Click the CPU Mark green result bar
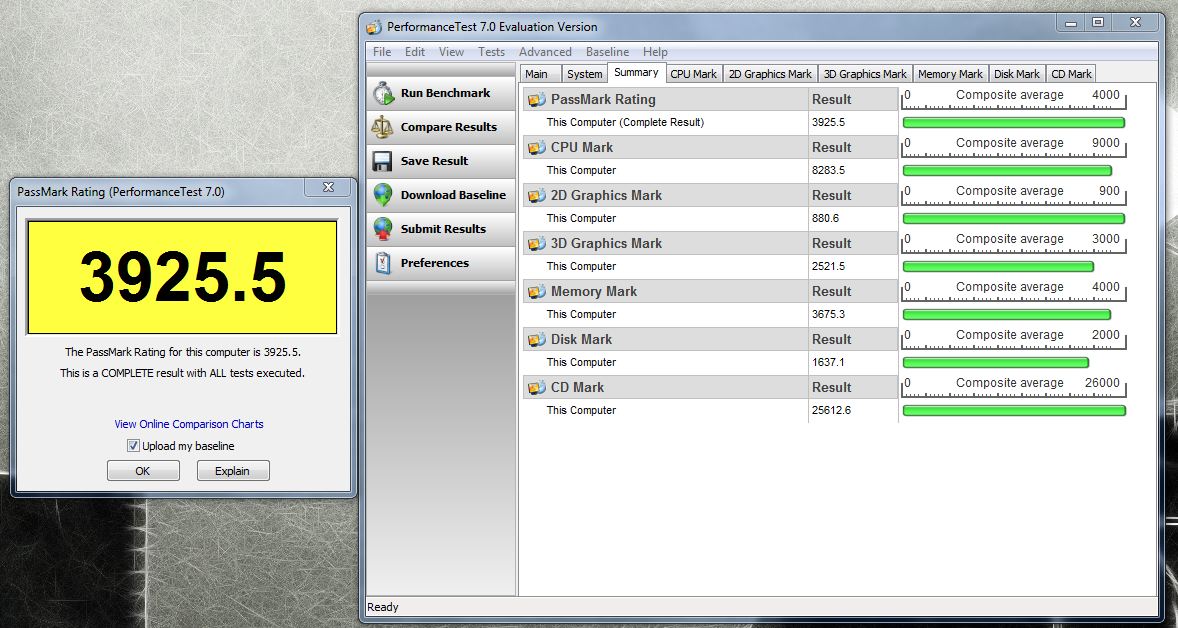This screenshot has width=1178, height=628. point(1007,171)
